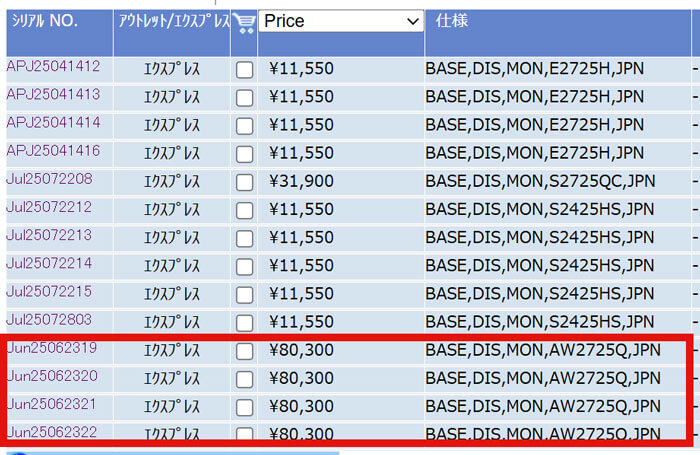The image size is (700, 455).
Task: Tick checkbox for APJ25041414
Action: click(x=245, y=126)
